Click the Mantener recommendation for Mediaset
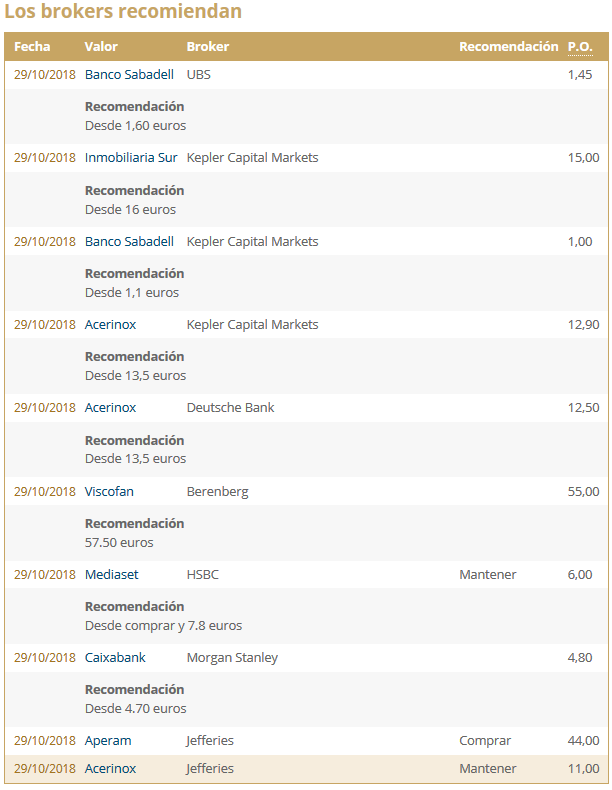Viewport: 612px width, 790px height. tap(488, 574)
